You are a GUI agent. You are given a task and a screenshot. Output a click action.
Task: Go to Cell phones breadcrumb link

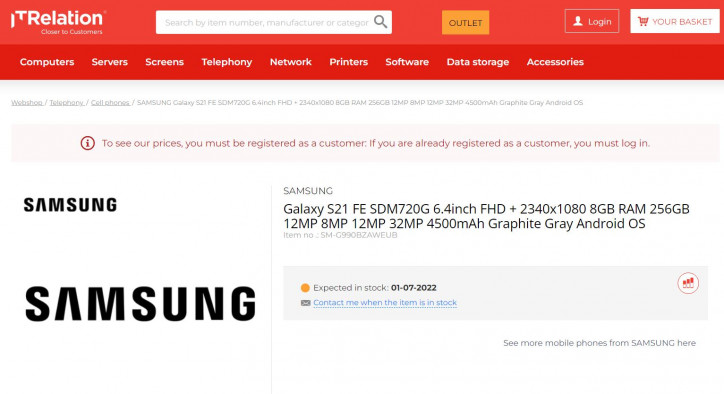tap(110, 103)
